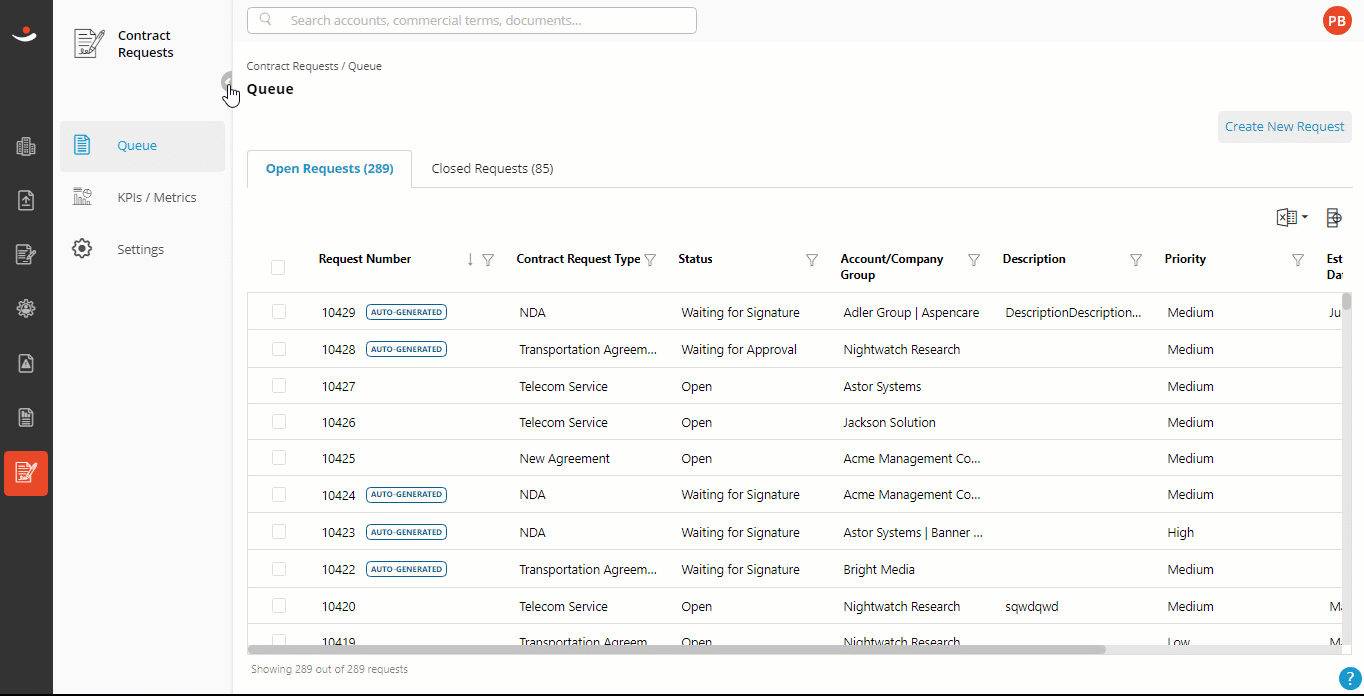Image resolution: width=1364 pixels, height=696 pixels.
Task: Click the 'Adler Group | Aspencare' cell
Action: point(911,313)
